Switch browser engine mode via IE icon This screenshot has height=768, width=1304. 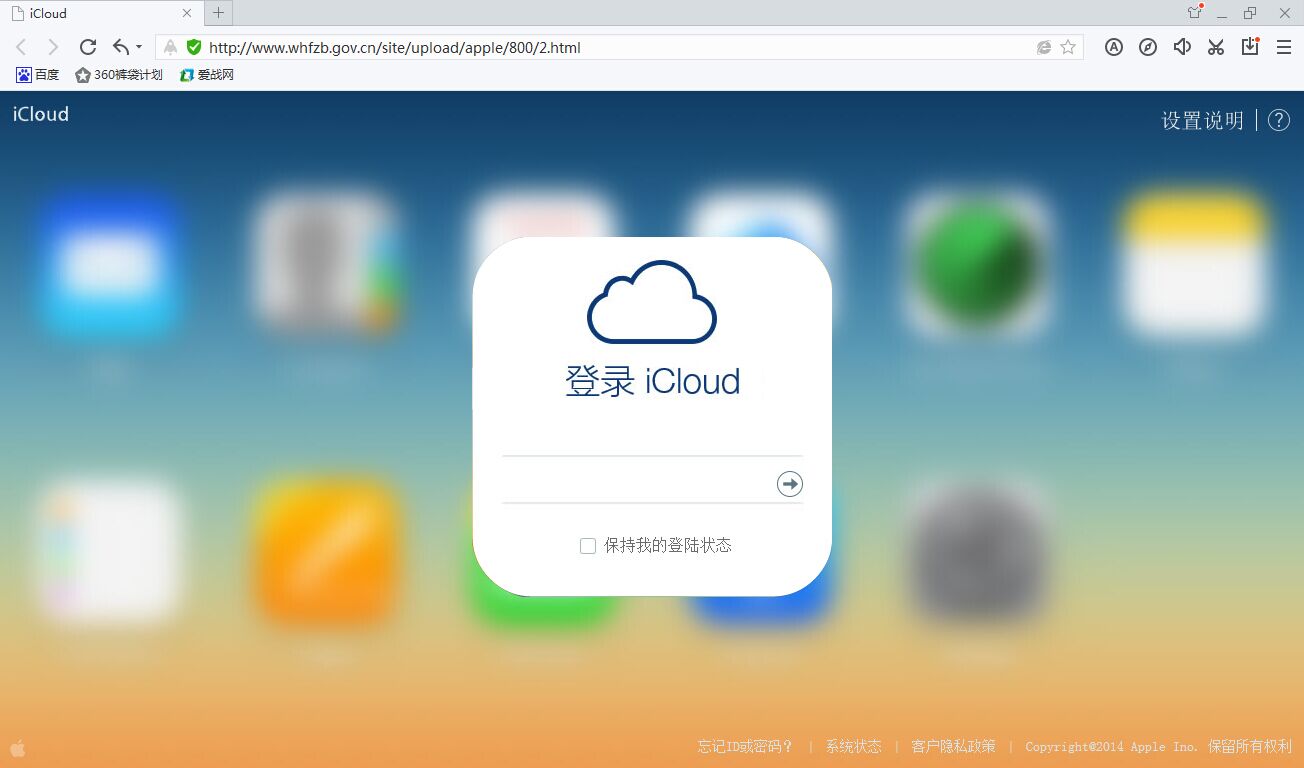[x=1044, y=47]
